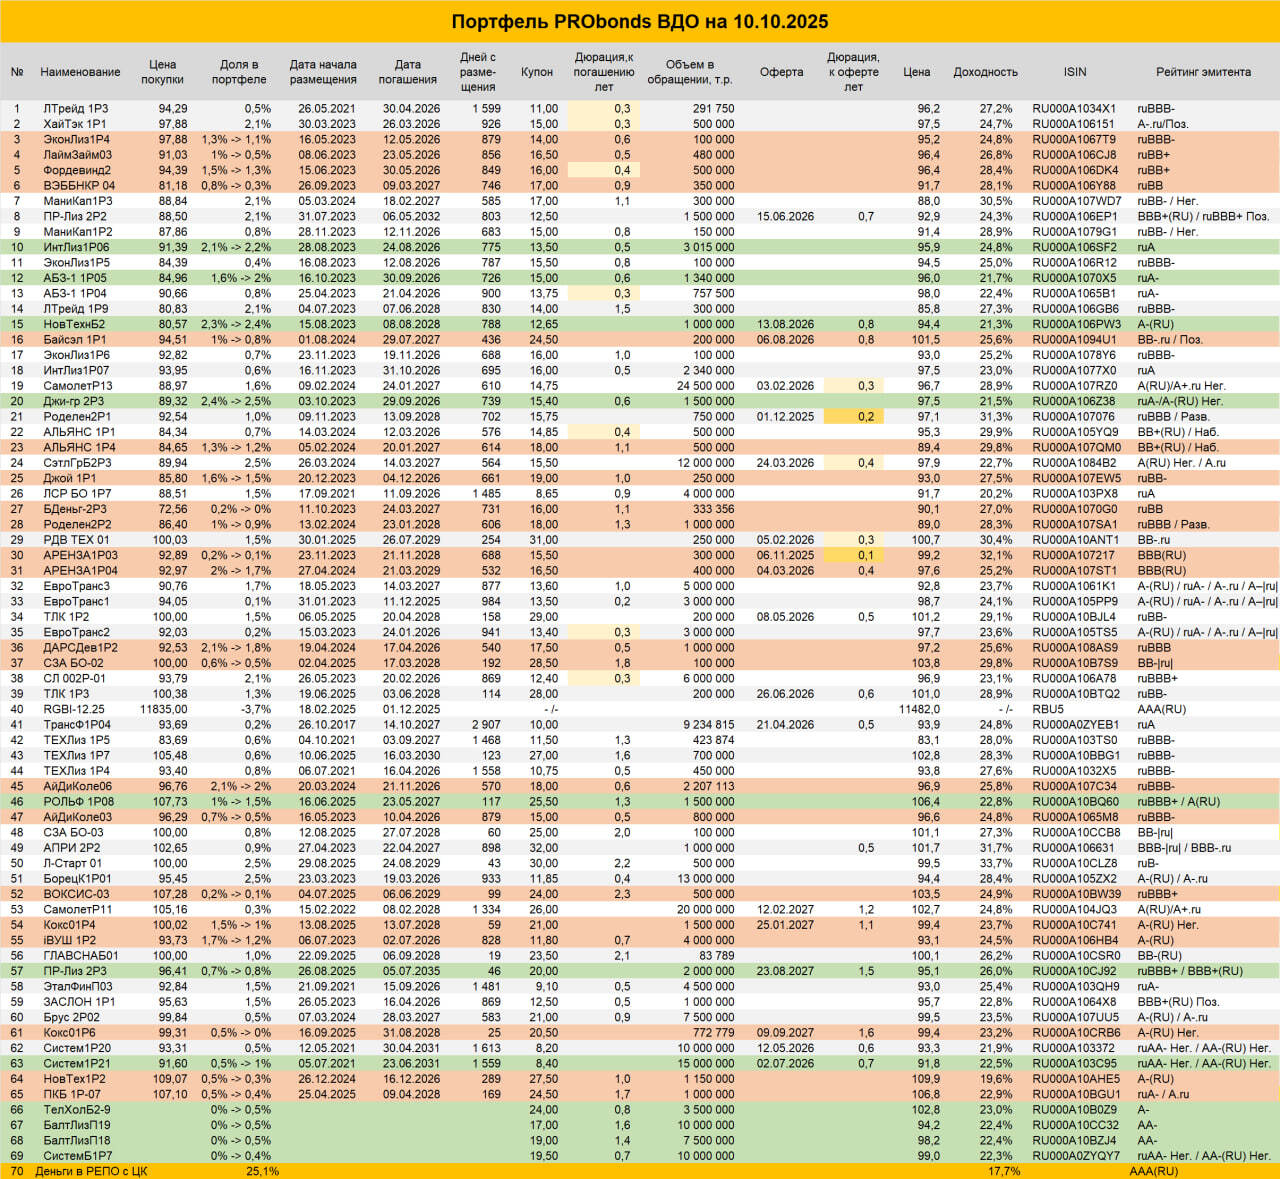Click the '24 500 000' volume cell
This screenshot has height=1179, width=1280.
(705, 386)
